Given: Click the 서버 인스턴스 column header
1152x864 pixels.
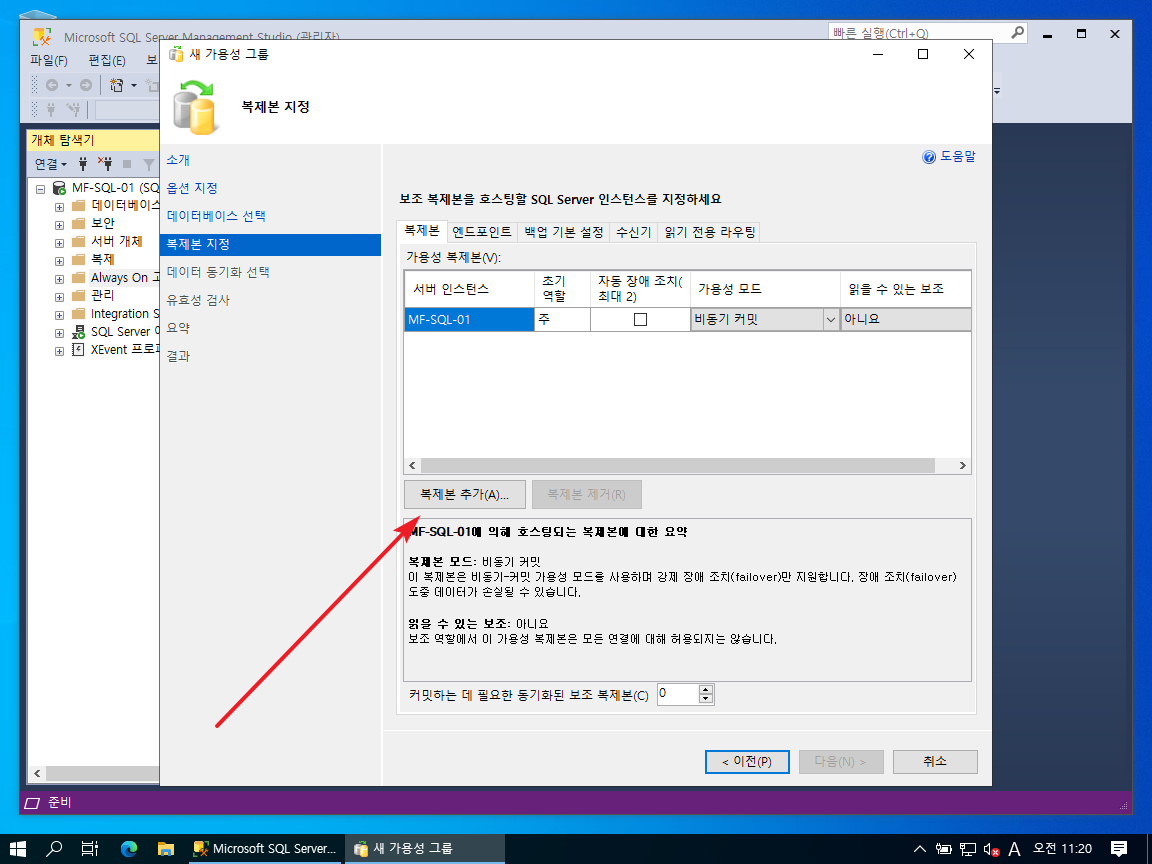Looking at the screenshot, I should 469,289.
